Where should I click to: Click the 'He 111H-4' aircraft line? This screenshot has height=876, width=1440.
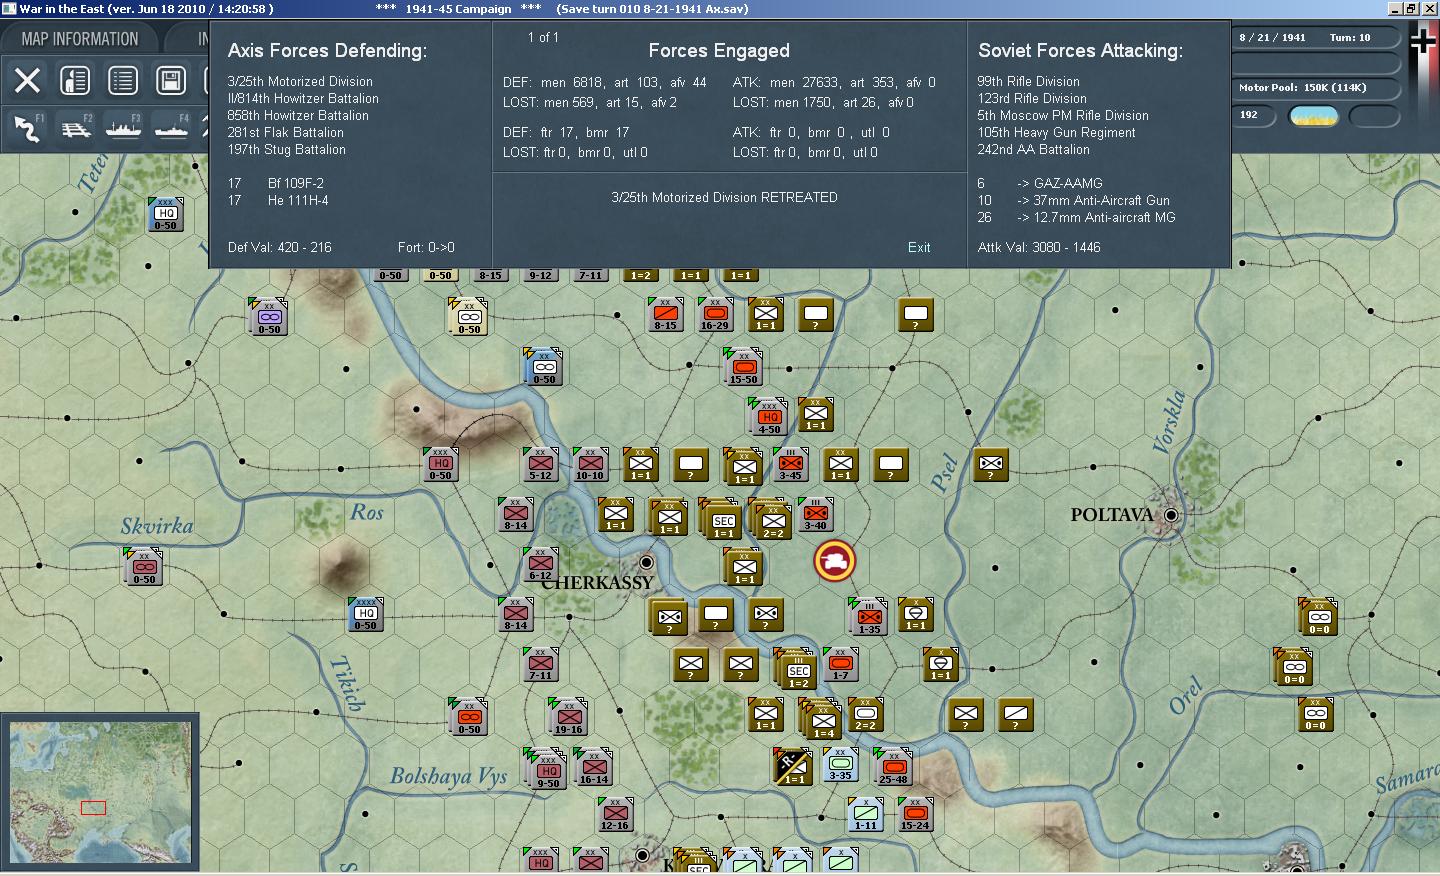[278, 200]
